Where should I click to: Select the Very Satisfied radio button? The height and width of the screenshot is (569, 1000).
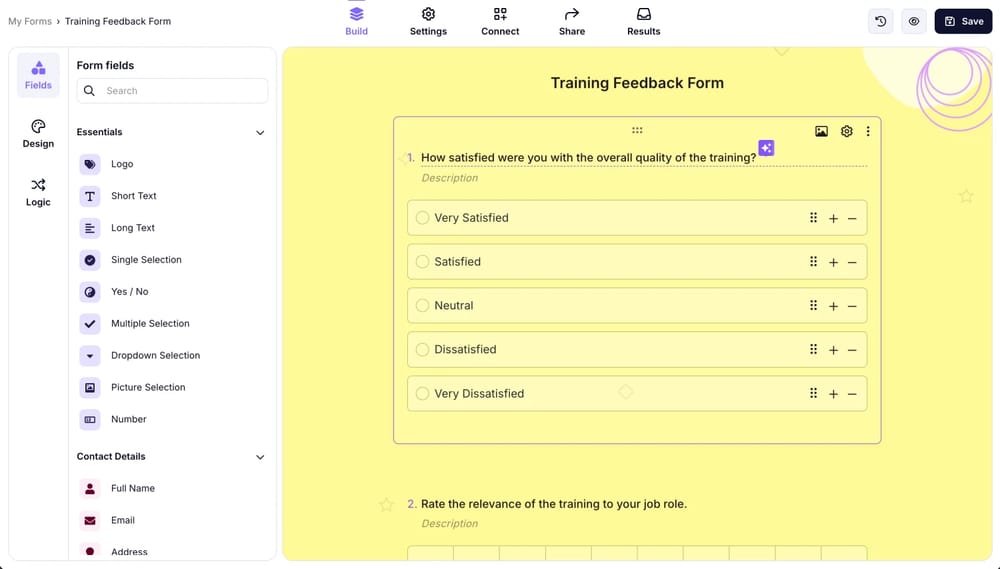point(423,218)
